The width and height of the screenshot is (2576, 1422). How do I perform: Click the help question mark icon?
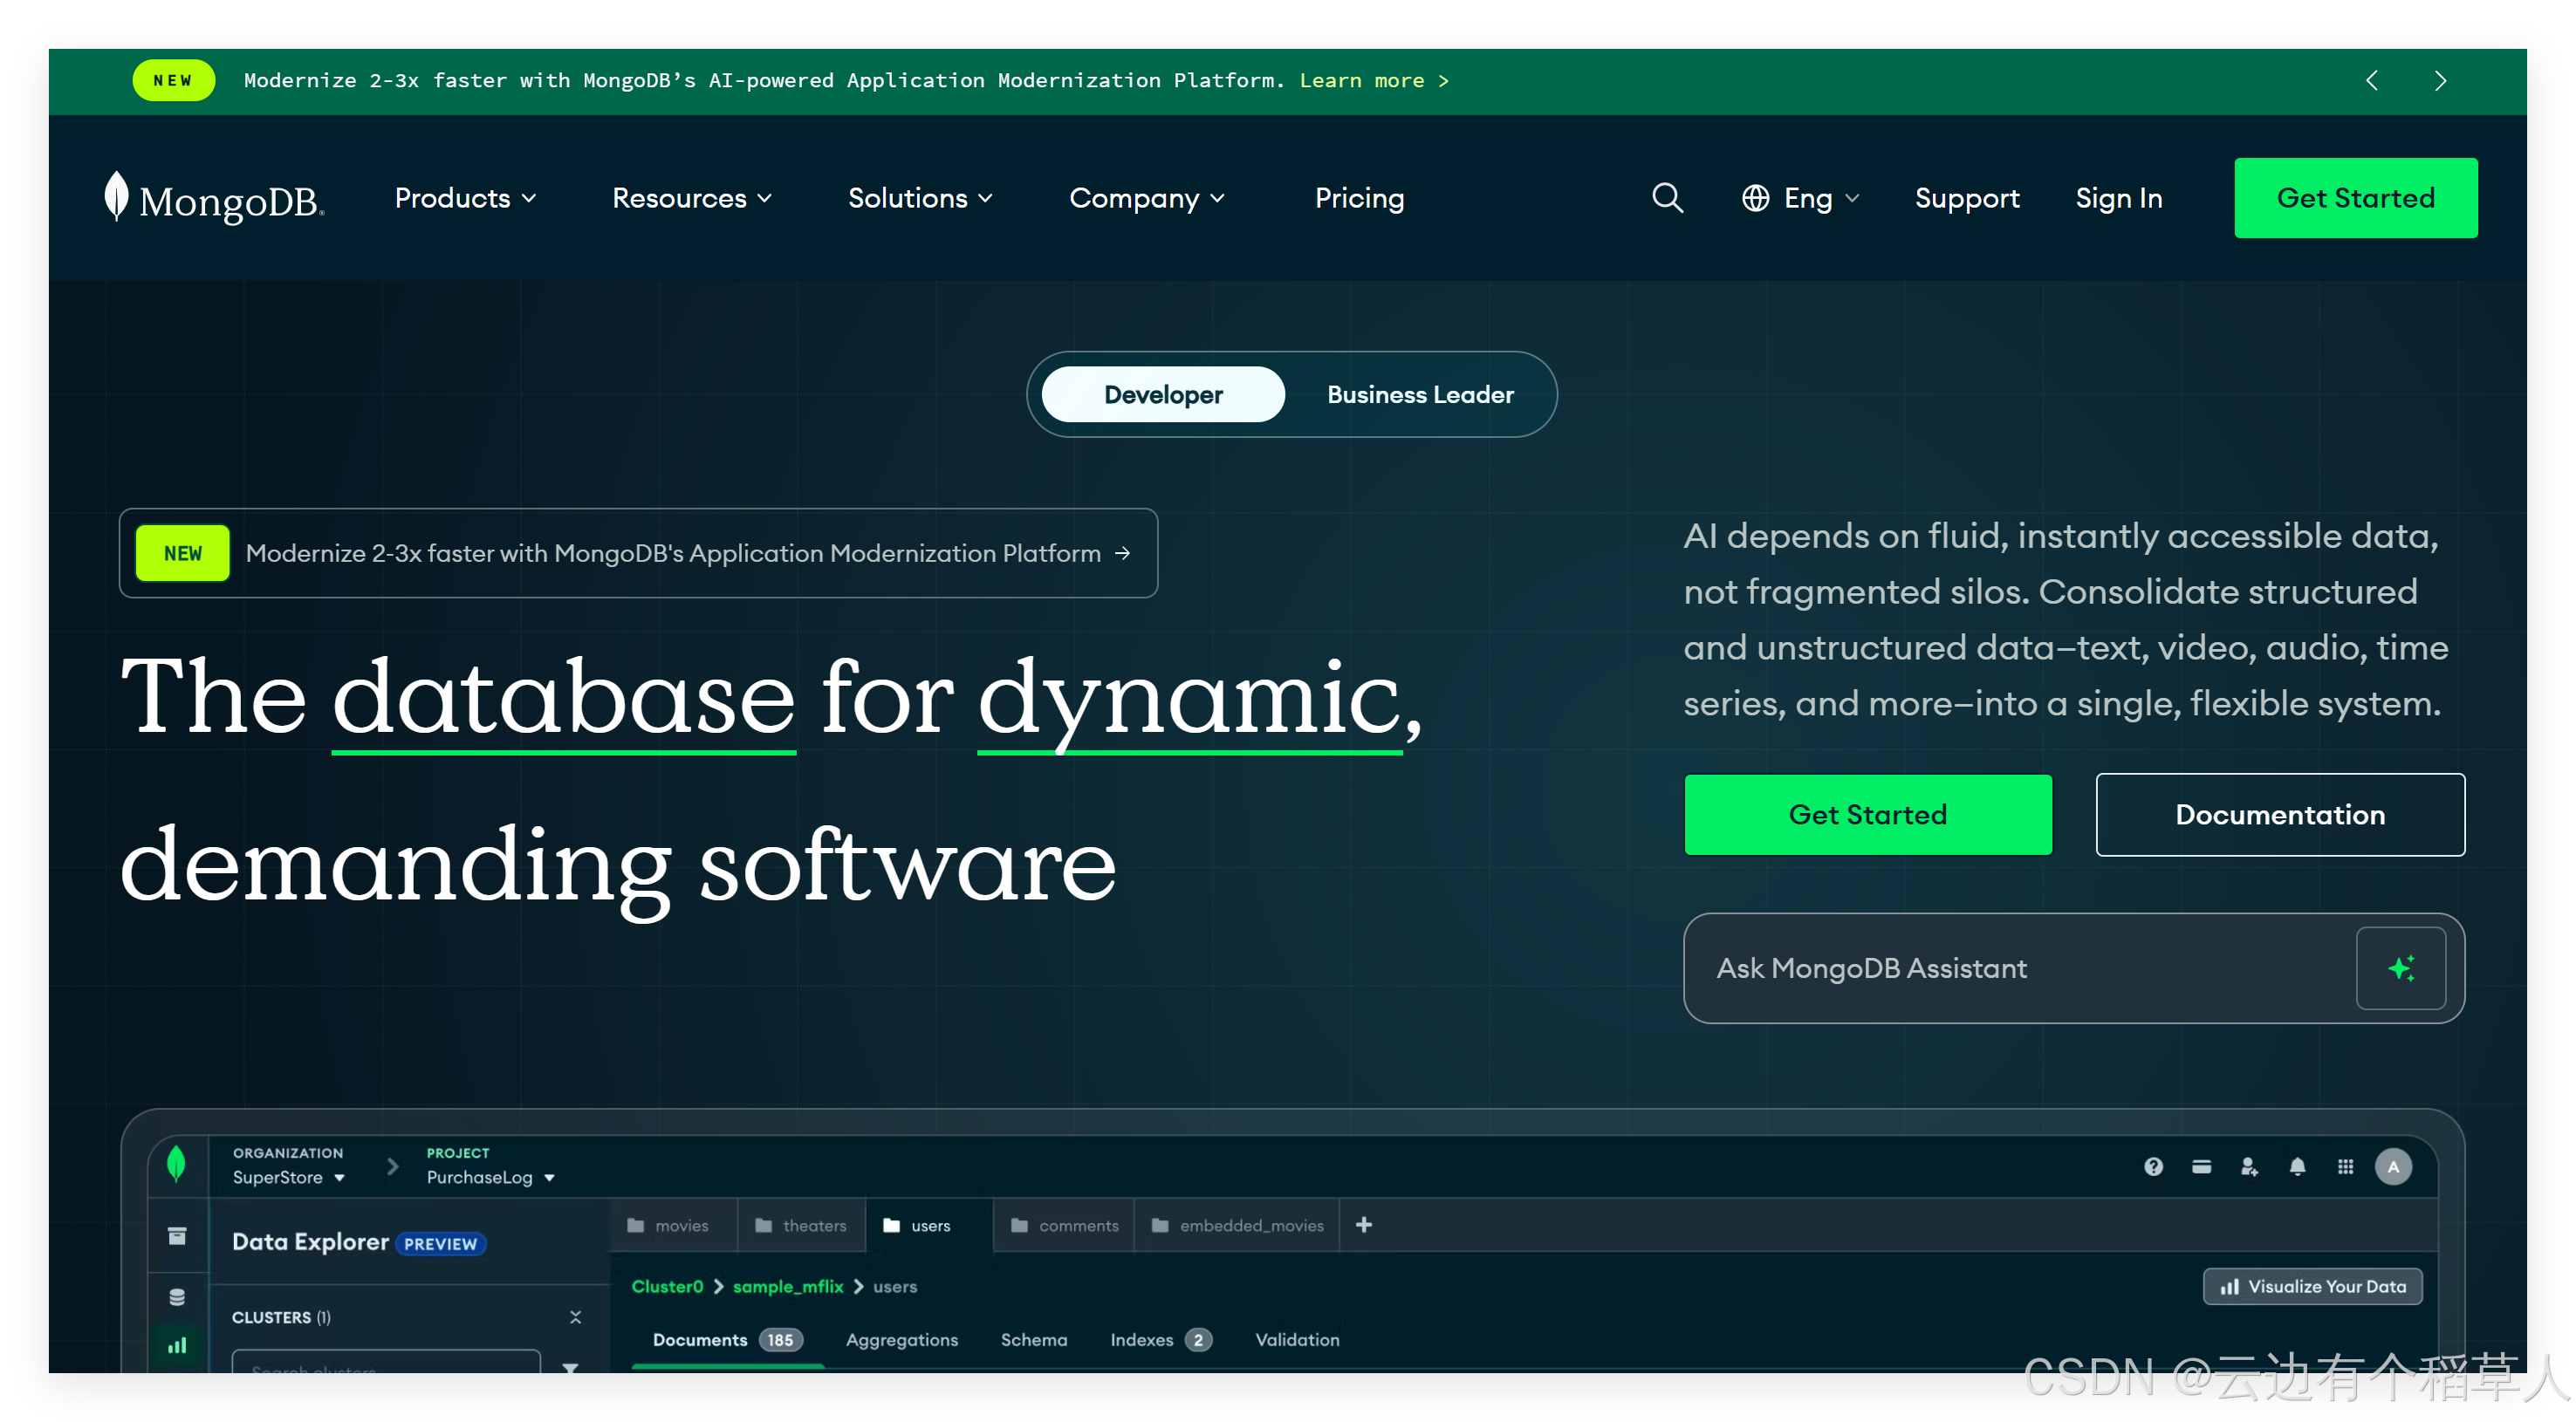(2153, 1166)
